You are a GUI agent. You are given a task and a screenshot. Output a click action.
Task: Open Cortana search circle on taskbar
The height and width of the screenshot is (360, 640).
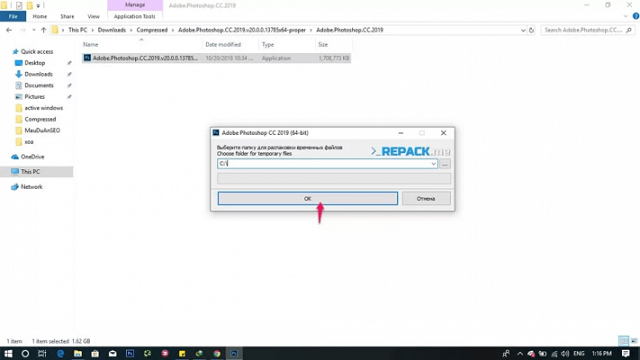(25, 353)
